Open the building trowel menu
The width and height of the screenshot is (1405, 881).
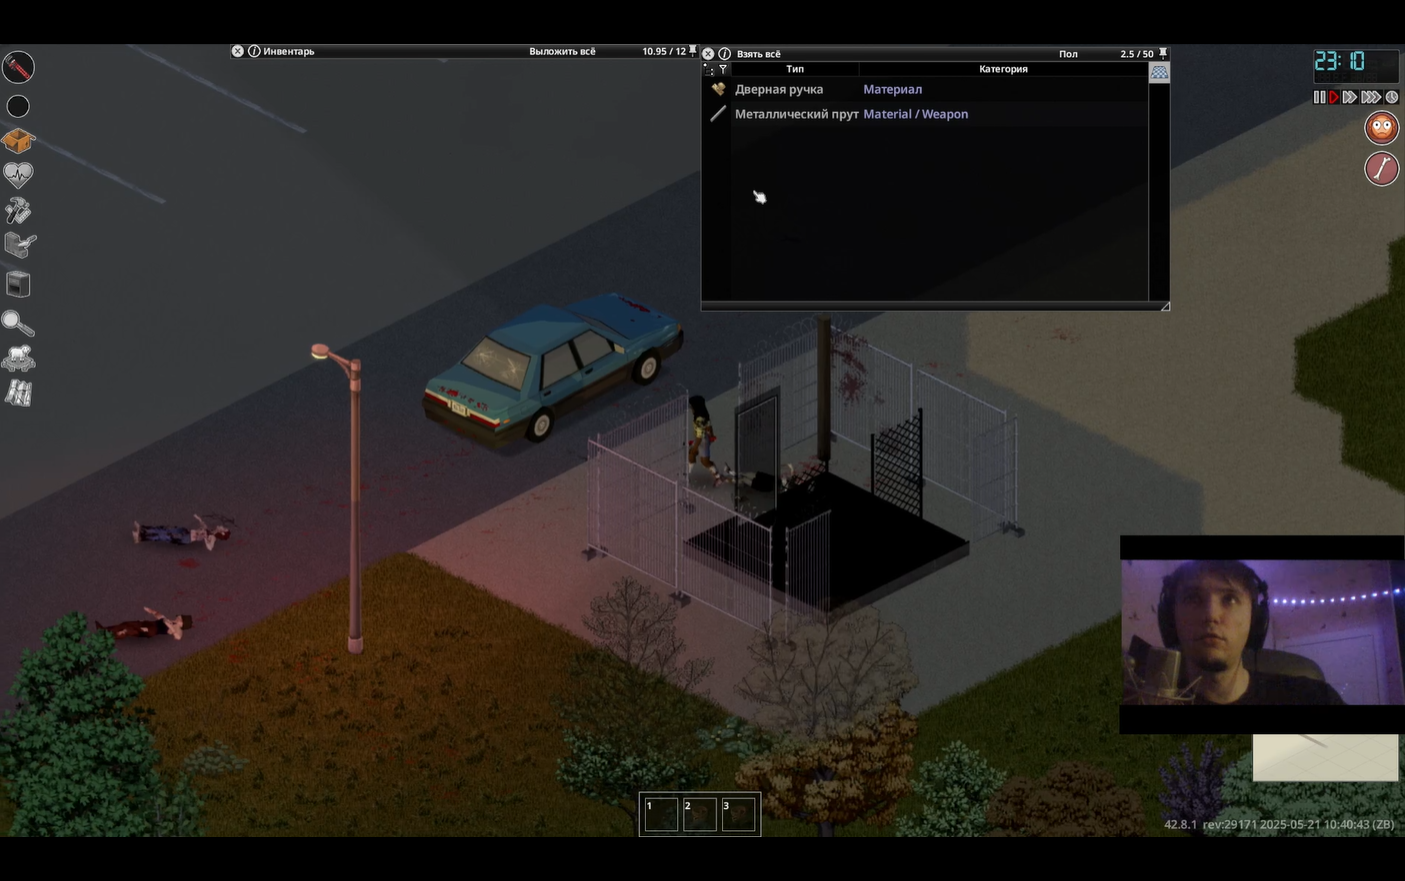pos(19,245)
